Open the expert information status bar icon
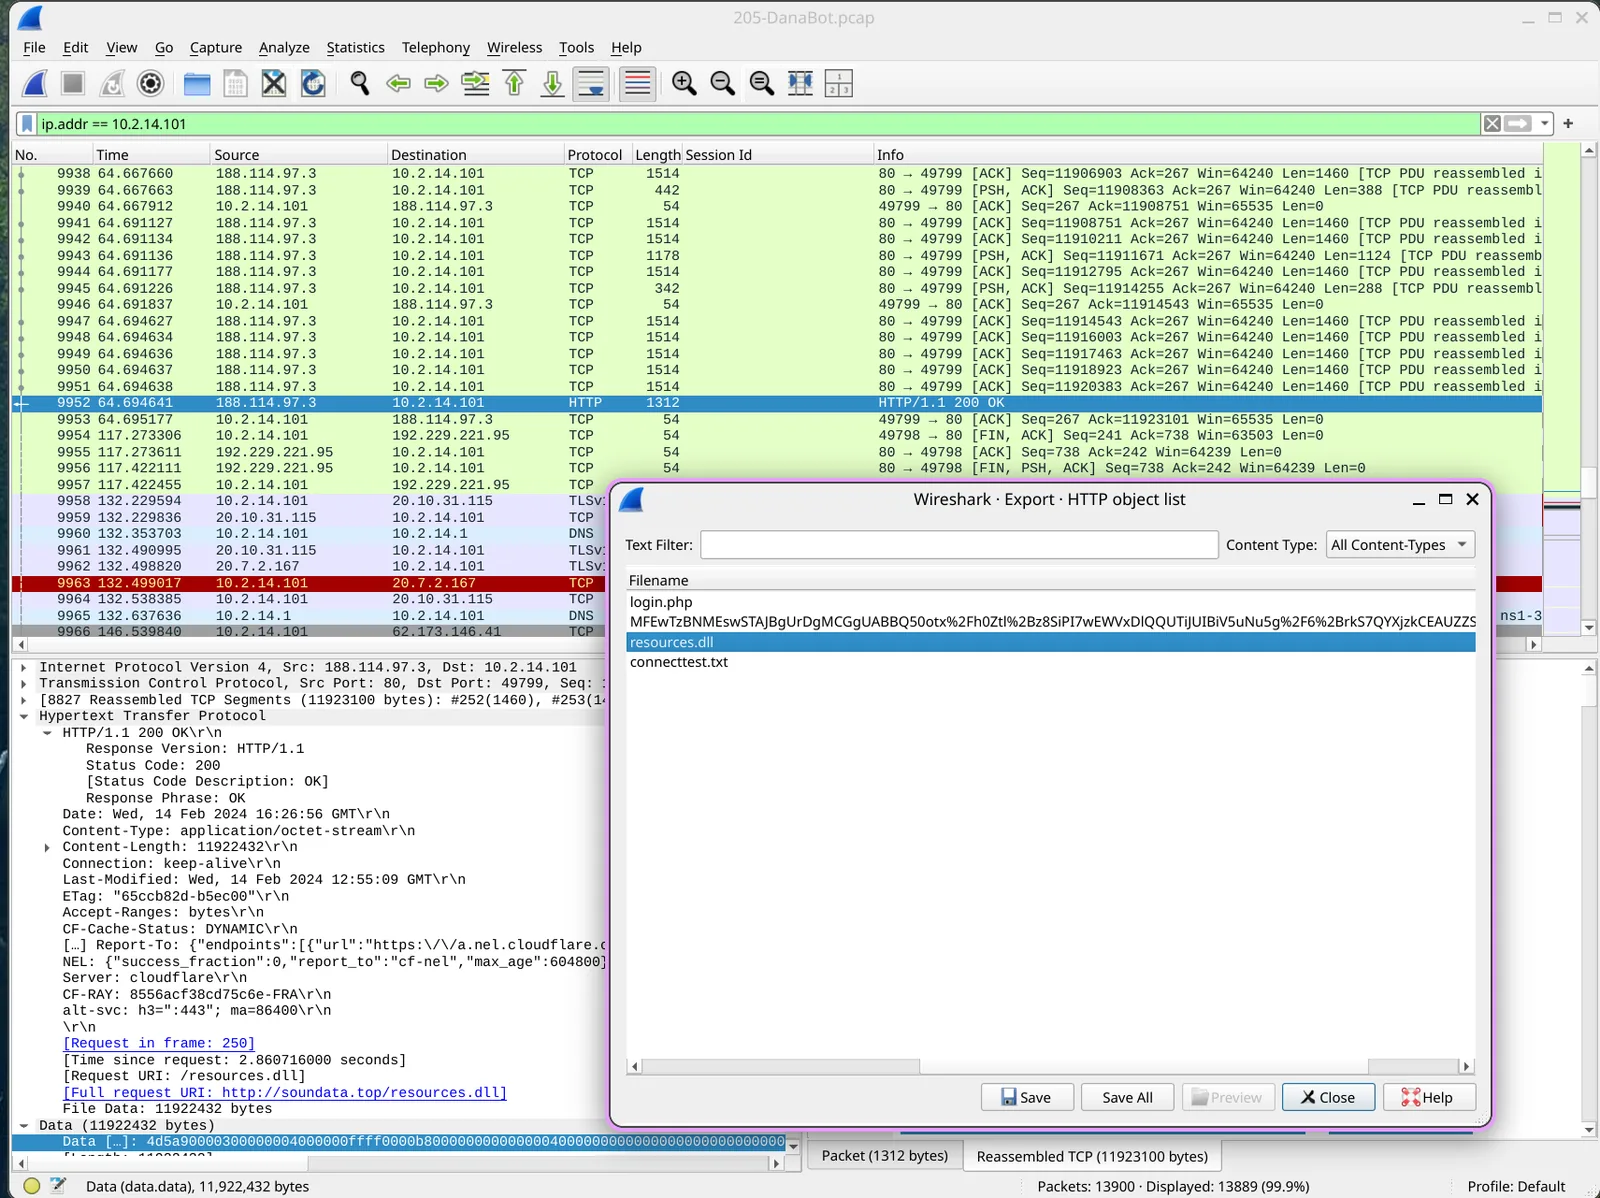This screenshot has height=1198, width=1600. (x=32, y=1186)
